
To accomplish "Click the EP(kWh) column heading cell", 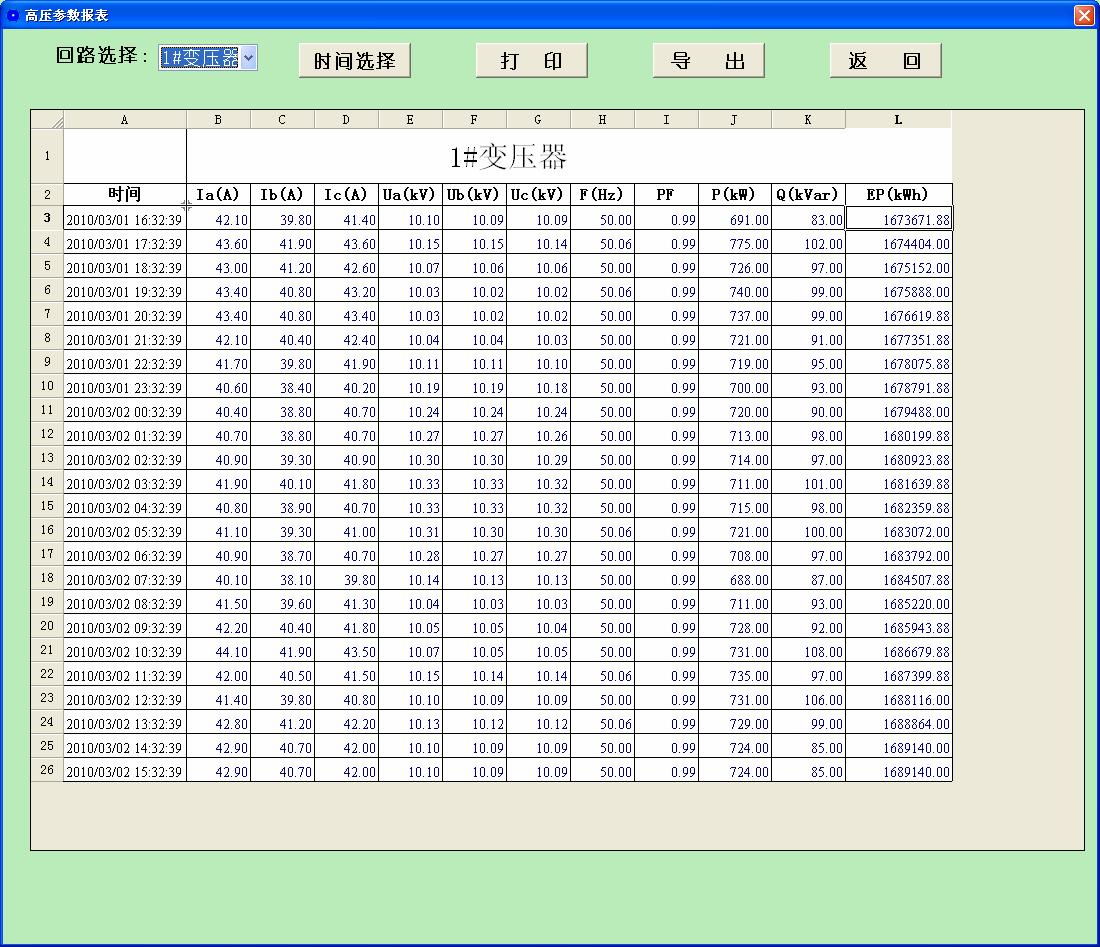I will tap(897, 195).
